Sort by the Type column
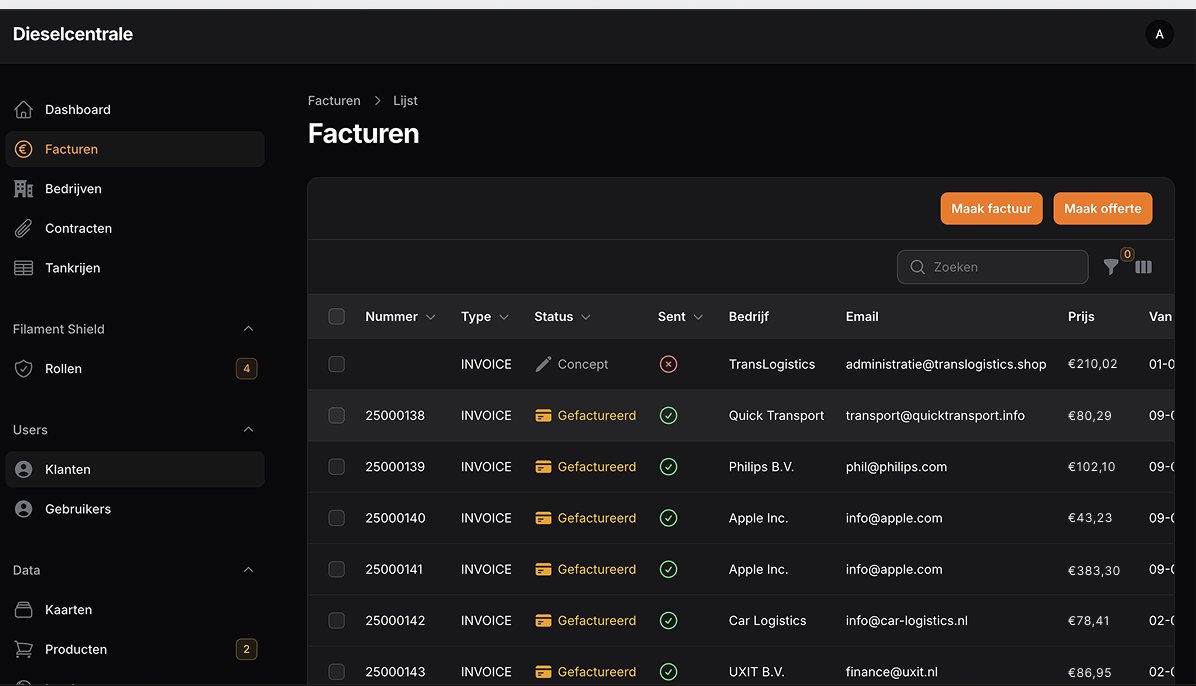 484,317
